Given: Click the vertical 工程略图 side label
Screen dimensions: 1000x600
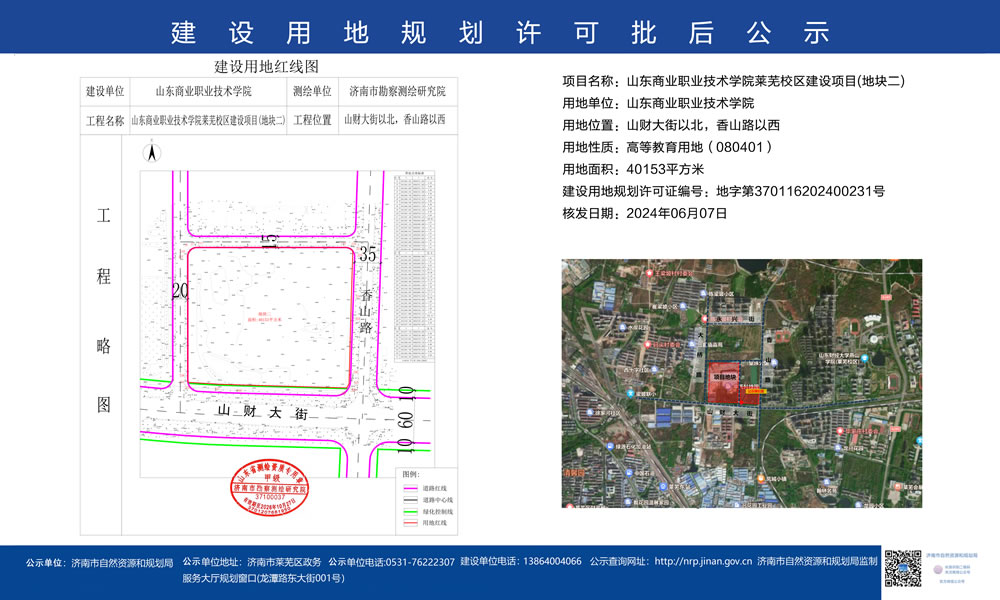Looking at the screenshot, I should (x=103, y=310).
